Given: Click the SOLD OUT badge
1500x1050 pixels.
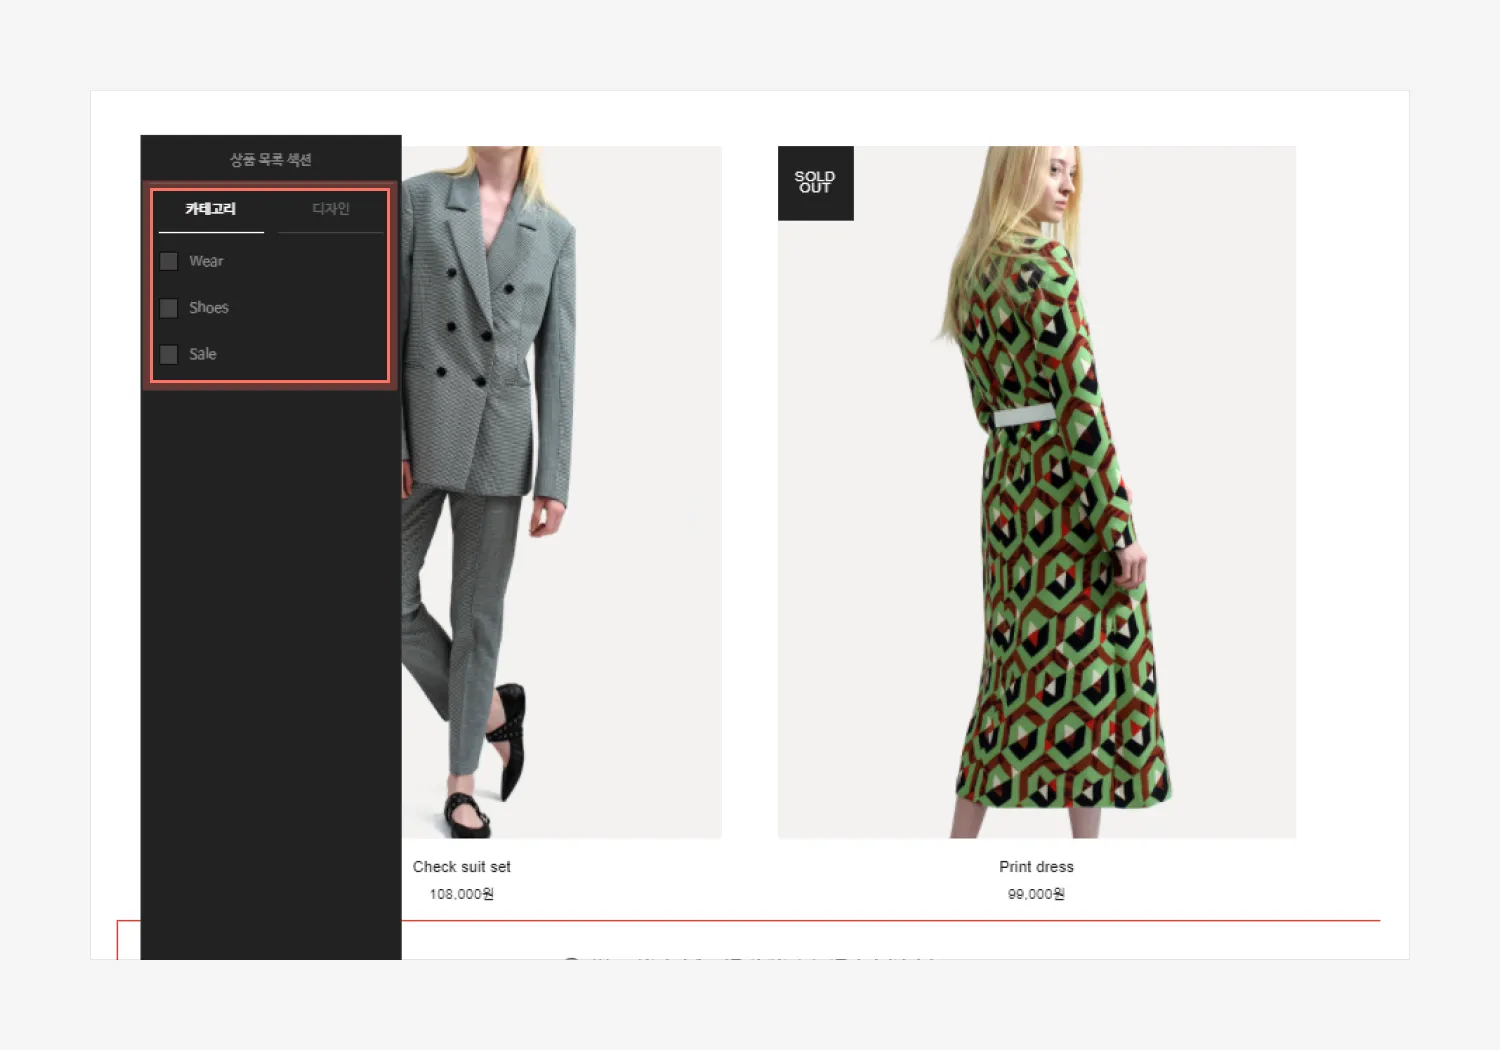Looking at the screenshot, I should click(x=816, y=183).
